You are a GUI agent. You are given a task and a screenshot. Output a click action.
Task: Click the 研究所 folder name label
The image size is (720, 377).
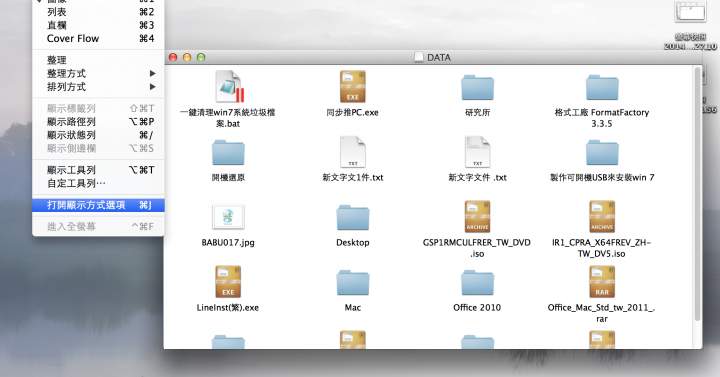pyautogui.click(x=478, y=113)
